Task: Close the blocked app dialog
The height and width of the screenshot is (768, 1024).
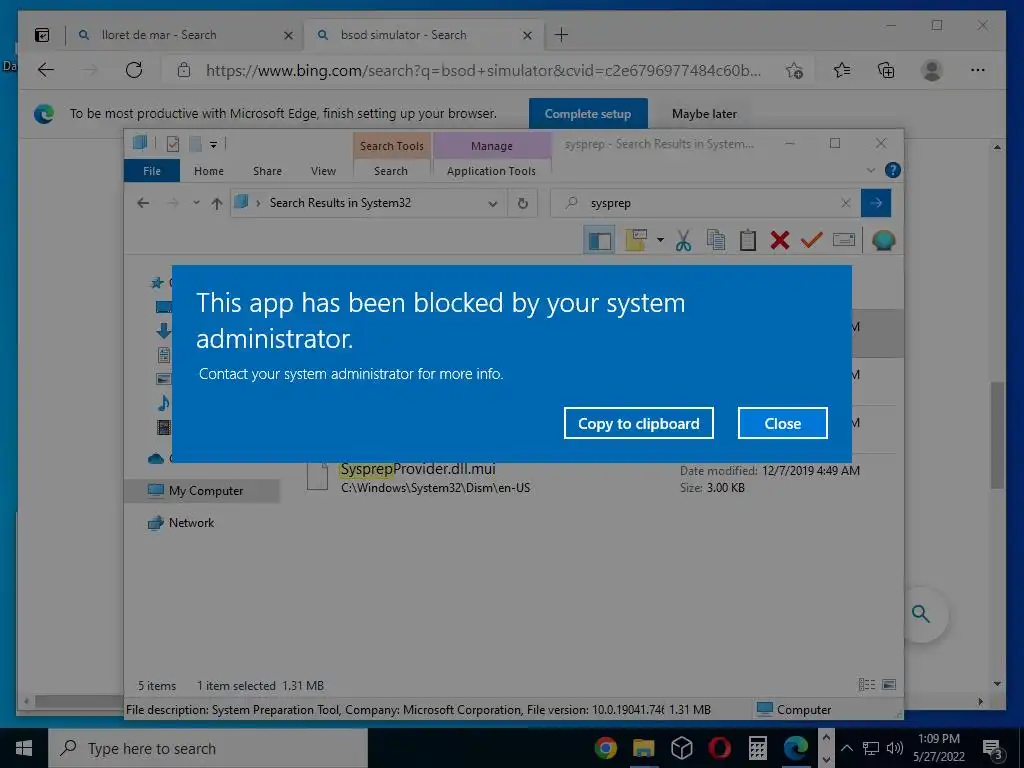Action: coord(782,423)
